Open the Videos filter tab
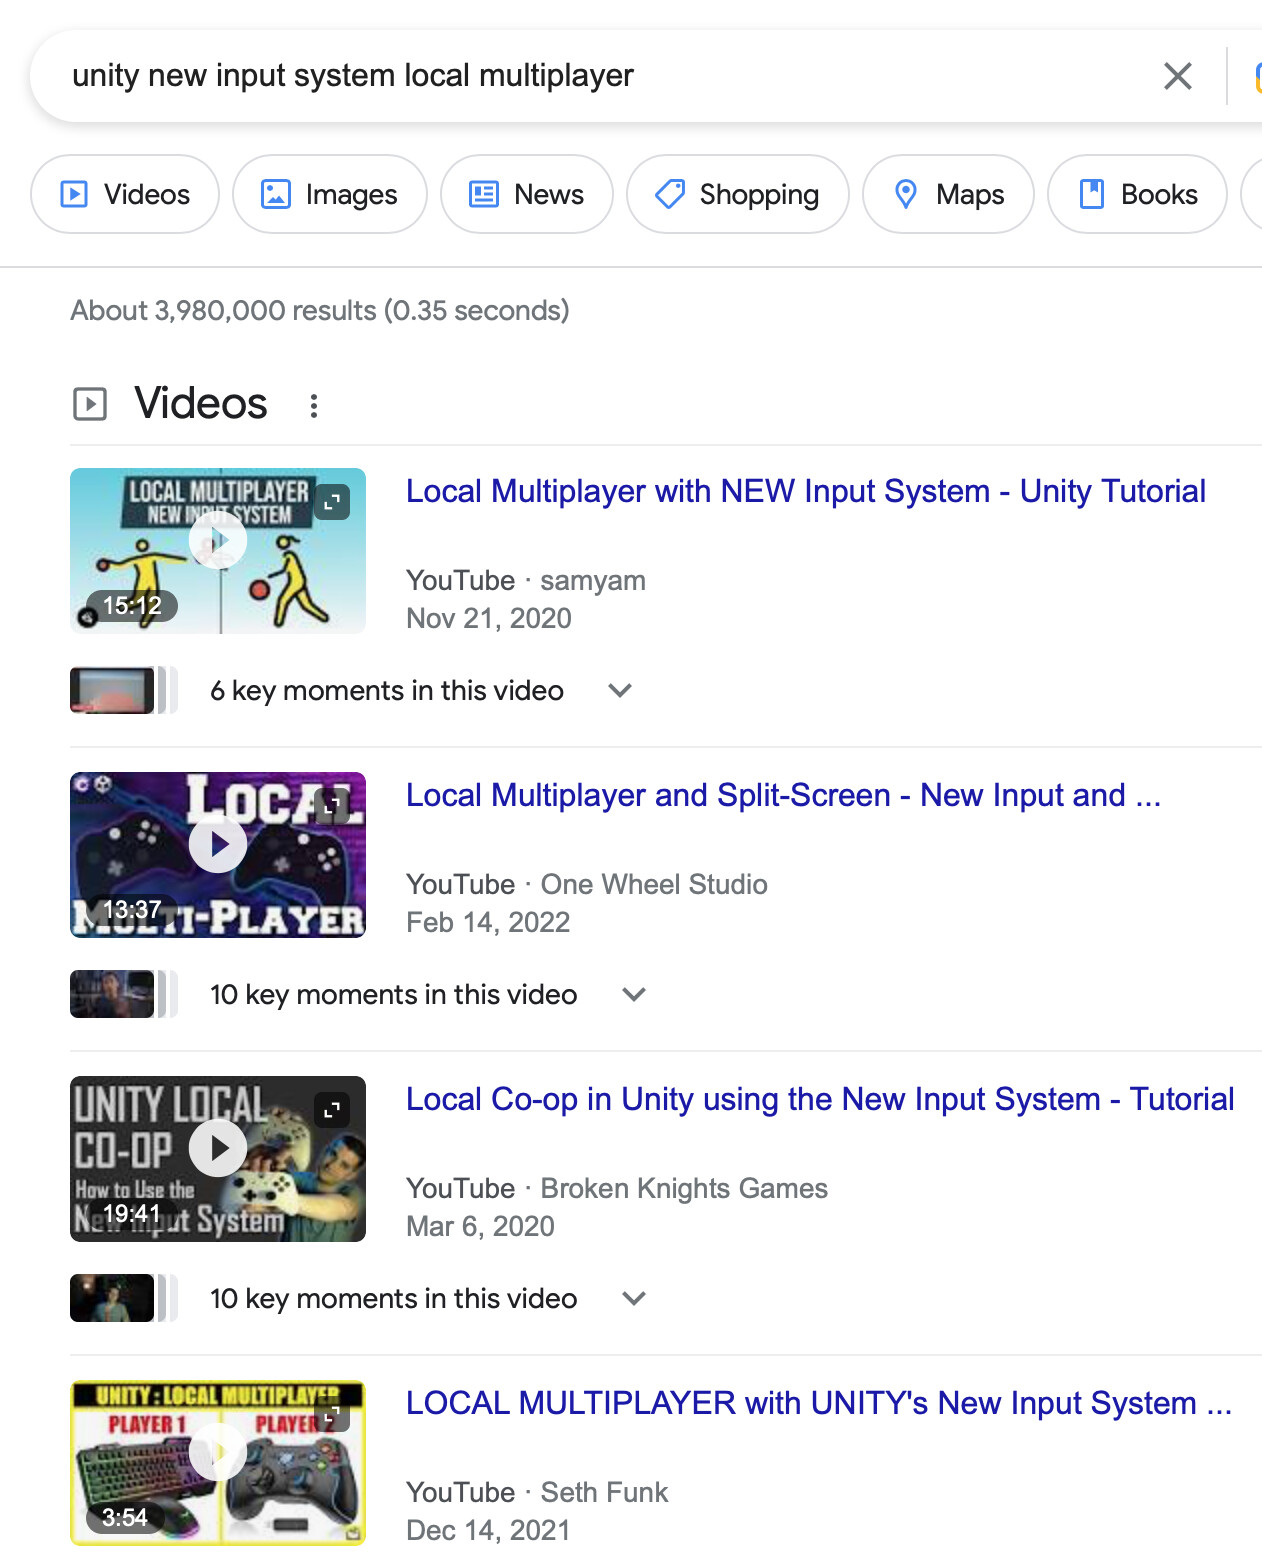This screenshot has width=1262, height=1568. 125,194
